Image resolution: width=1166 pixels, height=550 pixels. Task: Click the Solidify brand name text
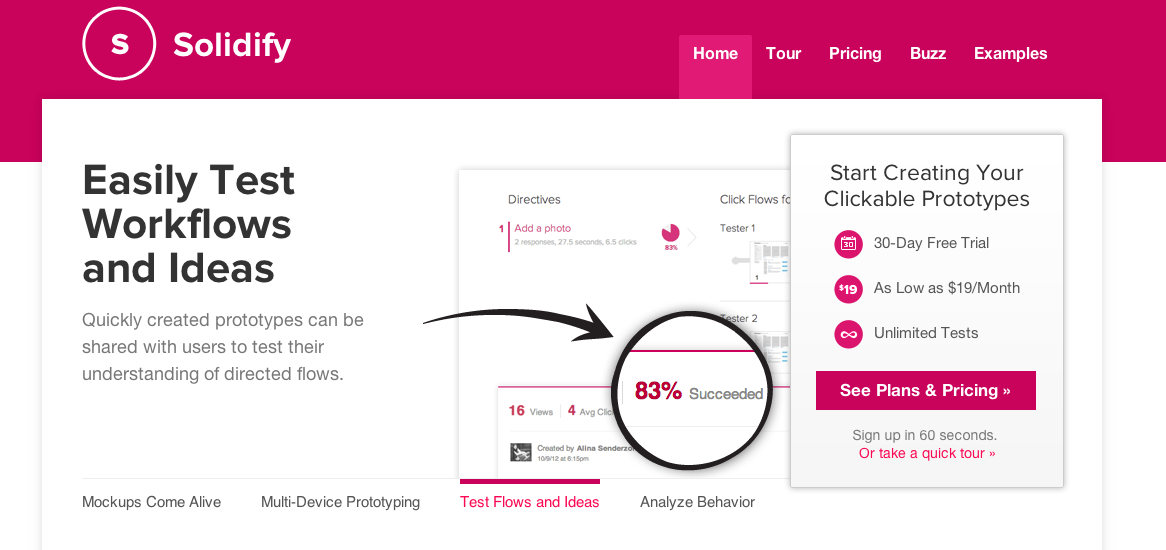232,45
